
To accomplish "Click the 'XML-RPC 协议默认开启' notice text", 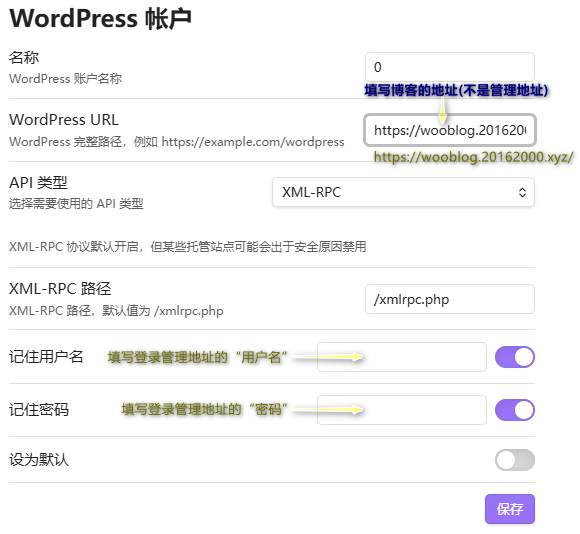I will (x=188, y=247).
